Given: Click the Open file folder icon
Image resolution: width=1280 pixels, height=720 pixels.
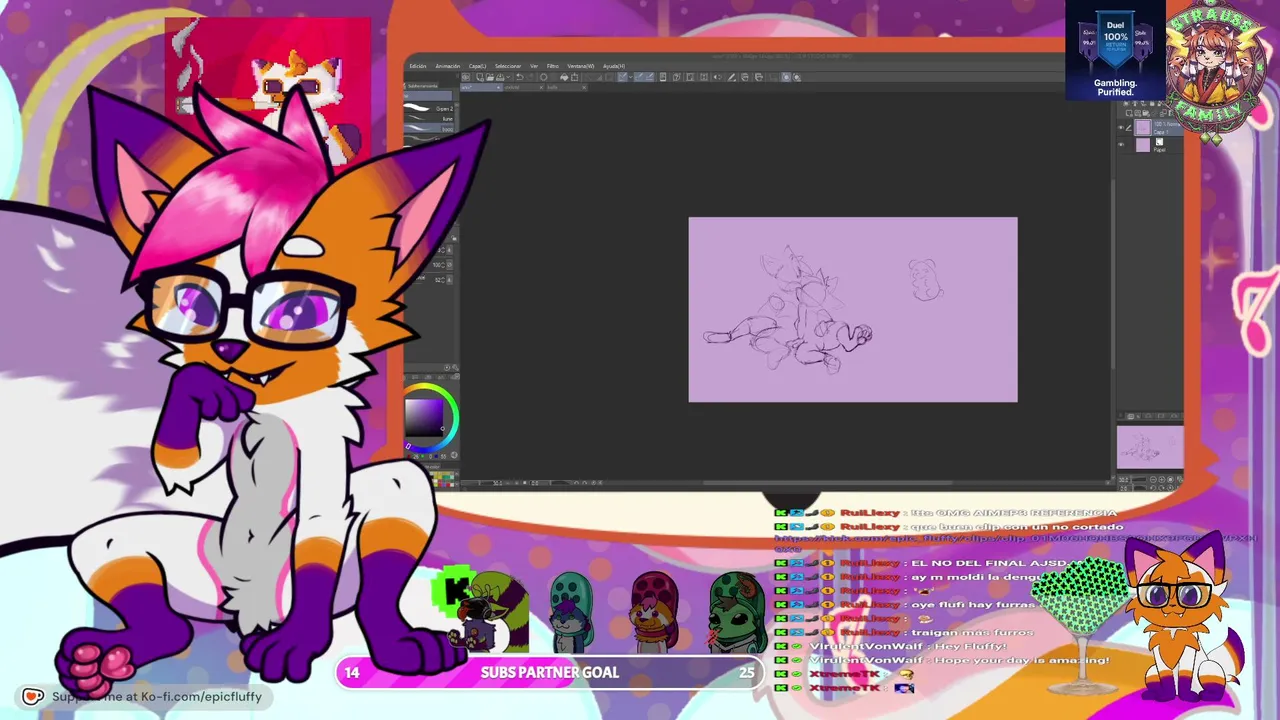Looking at the screenshot, I should point(490,77).
